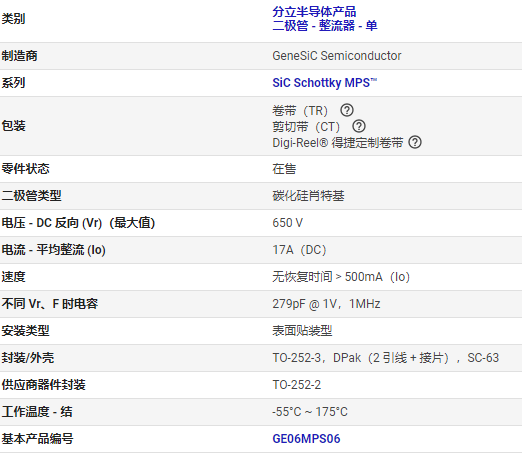The image size is (522, 453).
Task: Click the 包装 row label
Action: point(13,126)
